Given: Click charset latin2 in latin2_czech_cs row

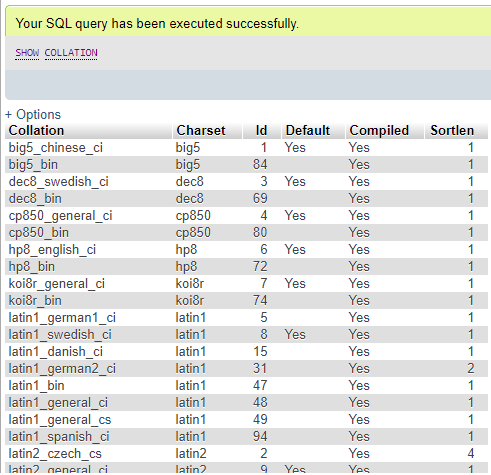Looking at the screenshot, I should (x=191, y=454).
